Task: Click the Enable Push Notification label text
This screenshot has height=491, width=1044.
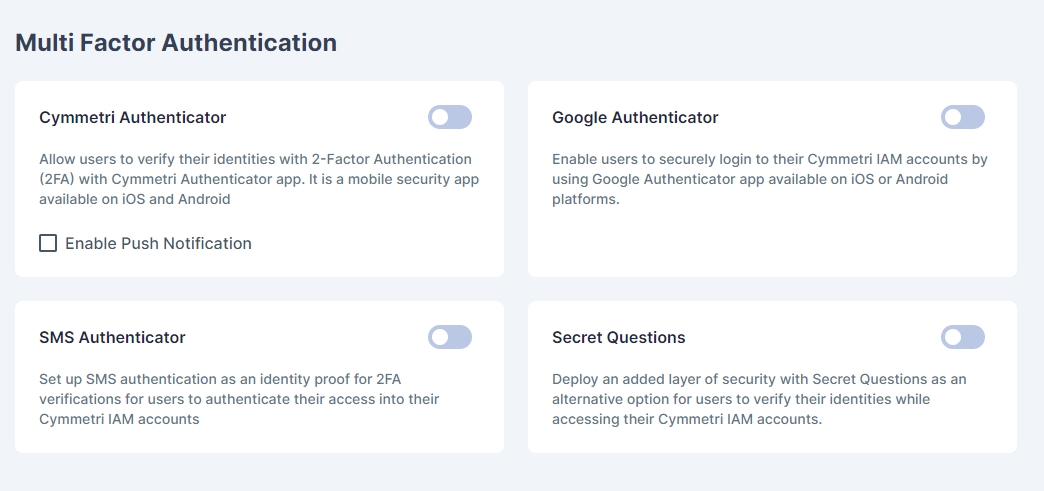Action: 158,243
